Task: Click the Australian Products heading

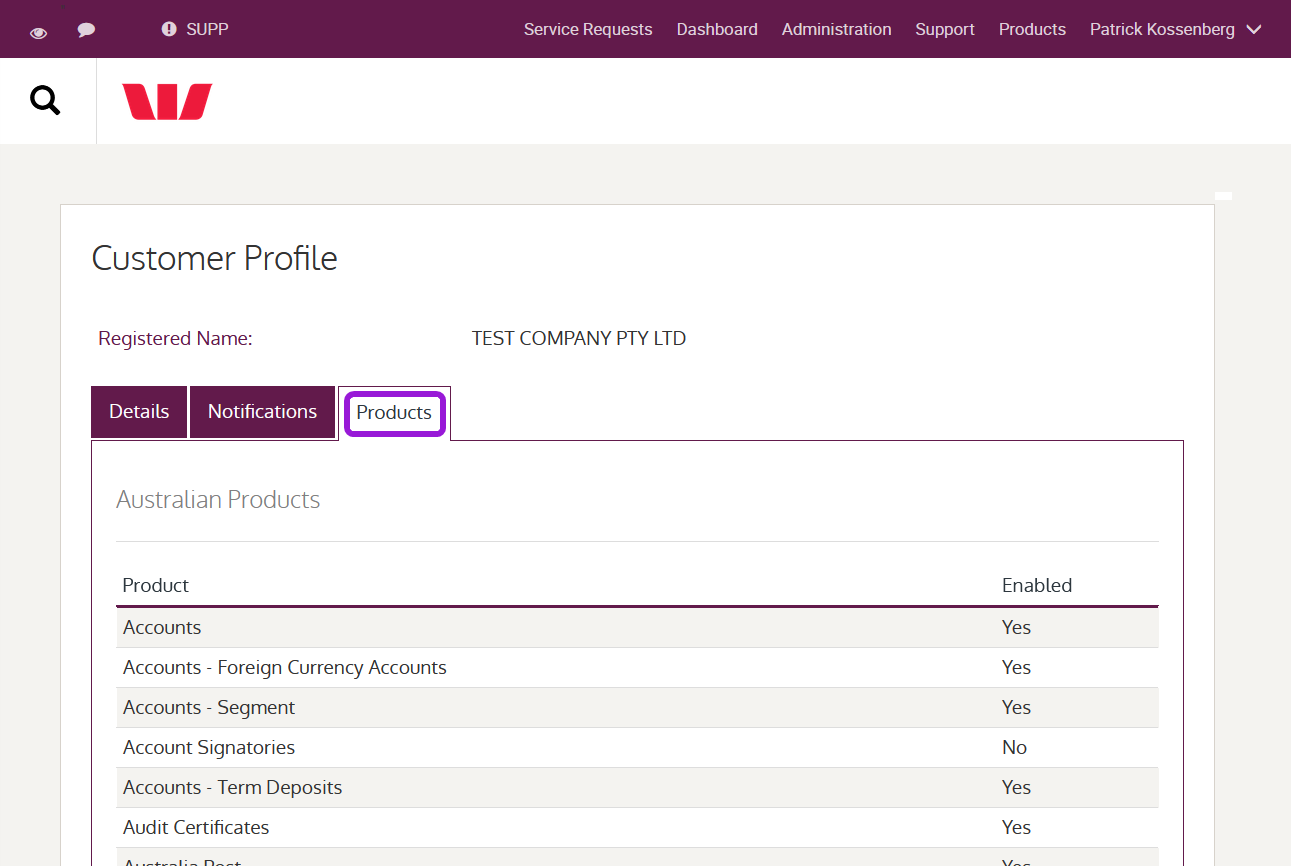Action: click(x=218, y=500)
